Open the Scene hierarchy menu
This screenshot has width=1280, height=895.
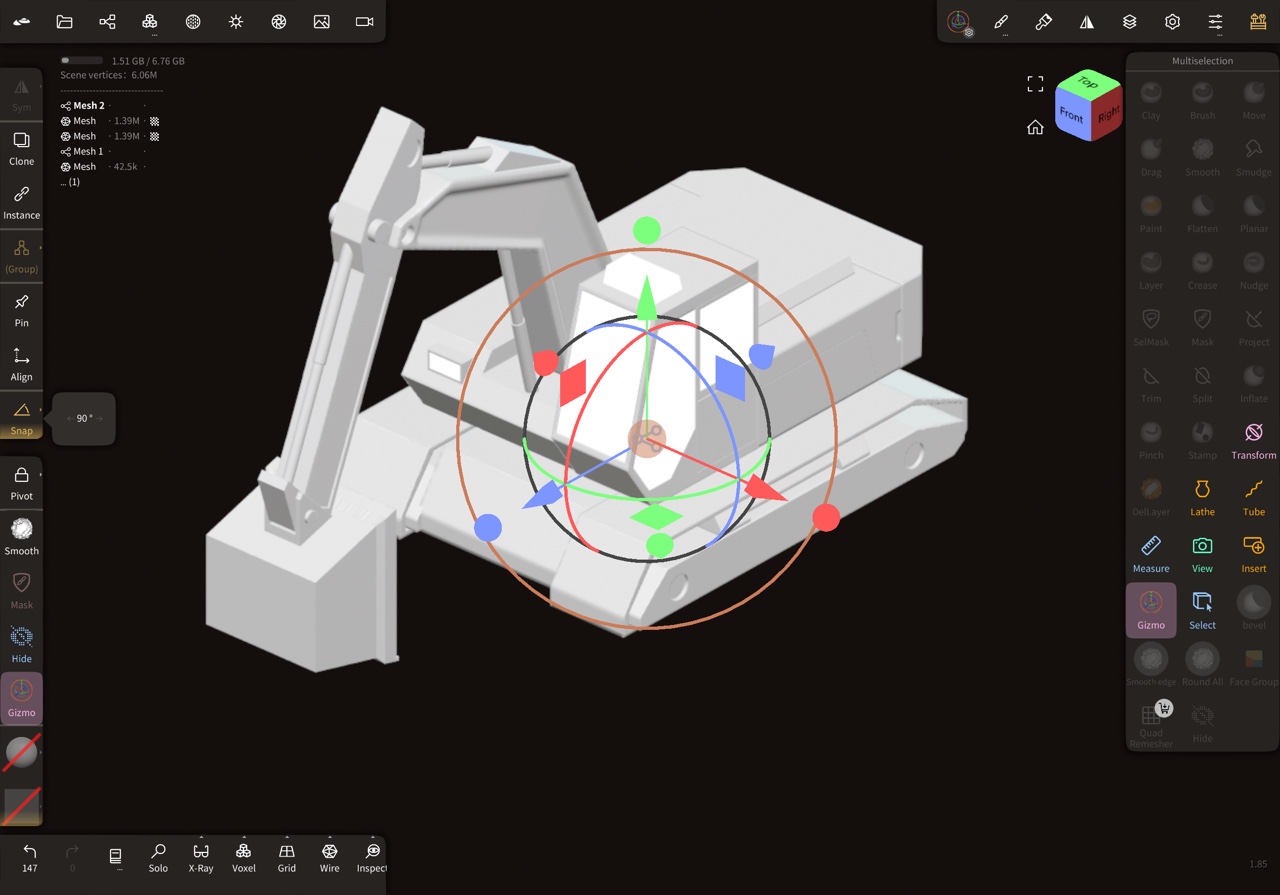tap(107, 21)
